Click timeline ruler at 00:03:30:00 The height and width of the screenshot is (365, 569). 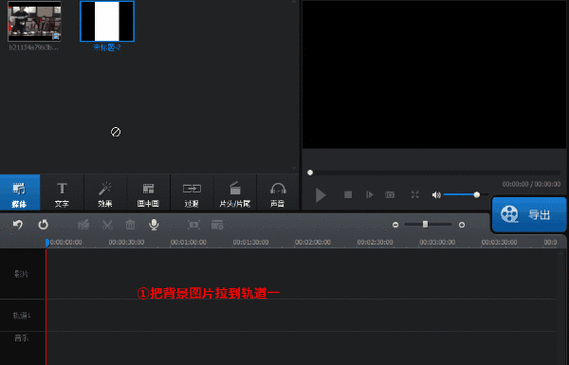click(x=499, y=242)
